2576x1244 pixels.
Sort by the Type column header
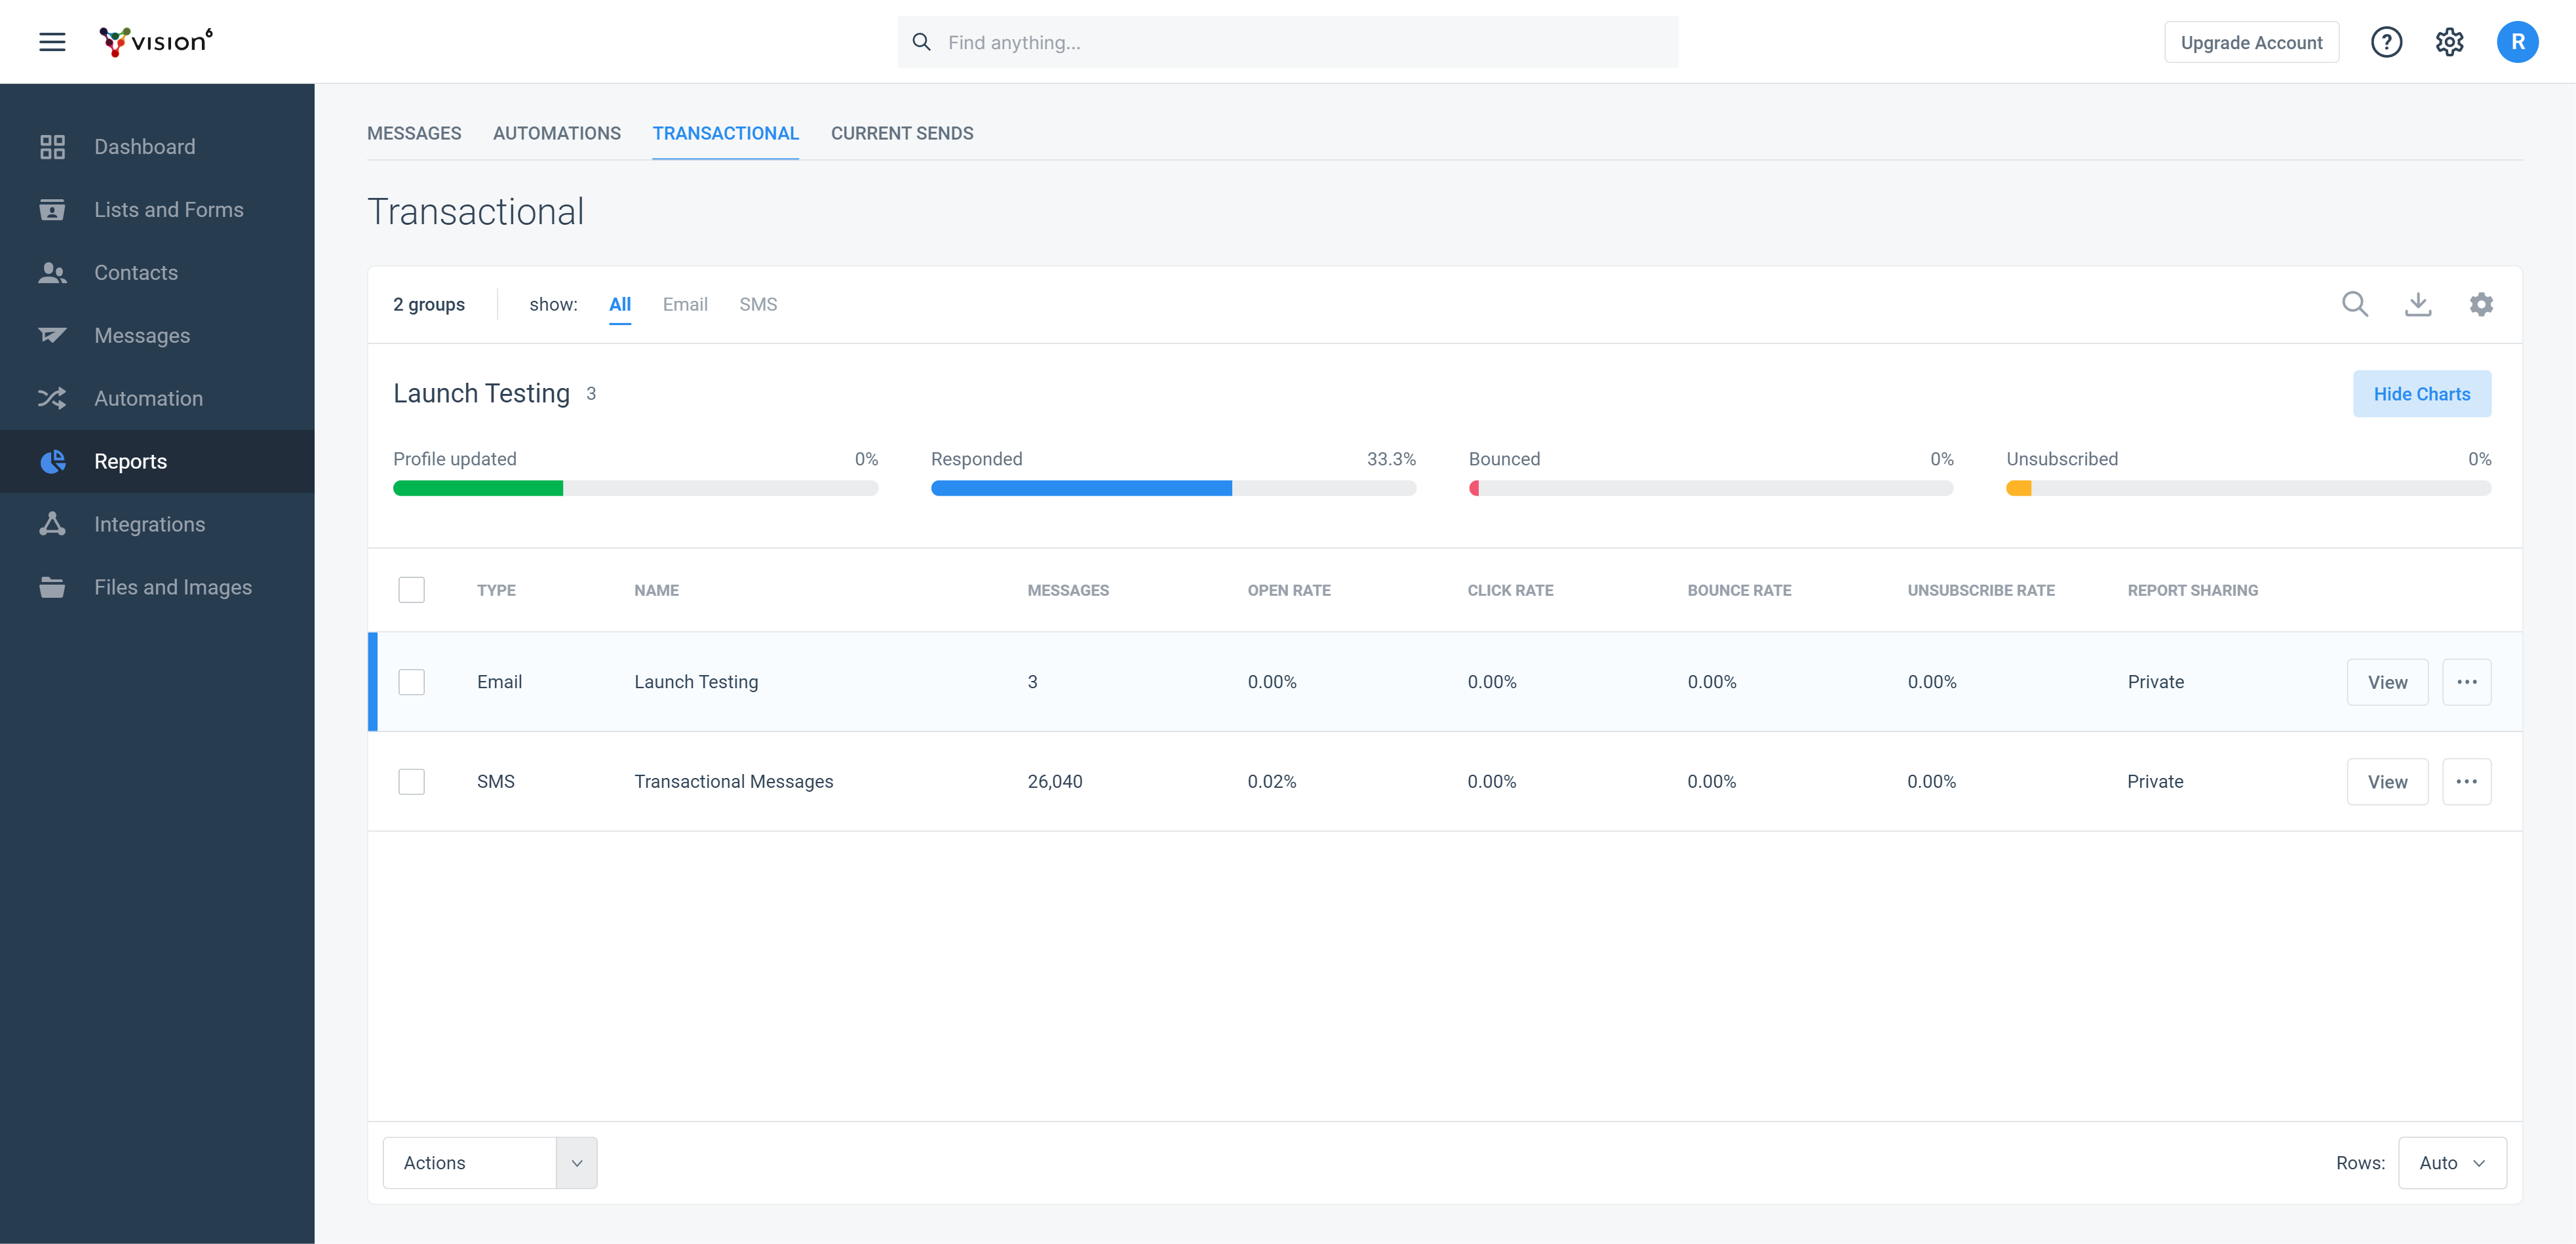coord(496,590)
